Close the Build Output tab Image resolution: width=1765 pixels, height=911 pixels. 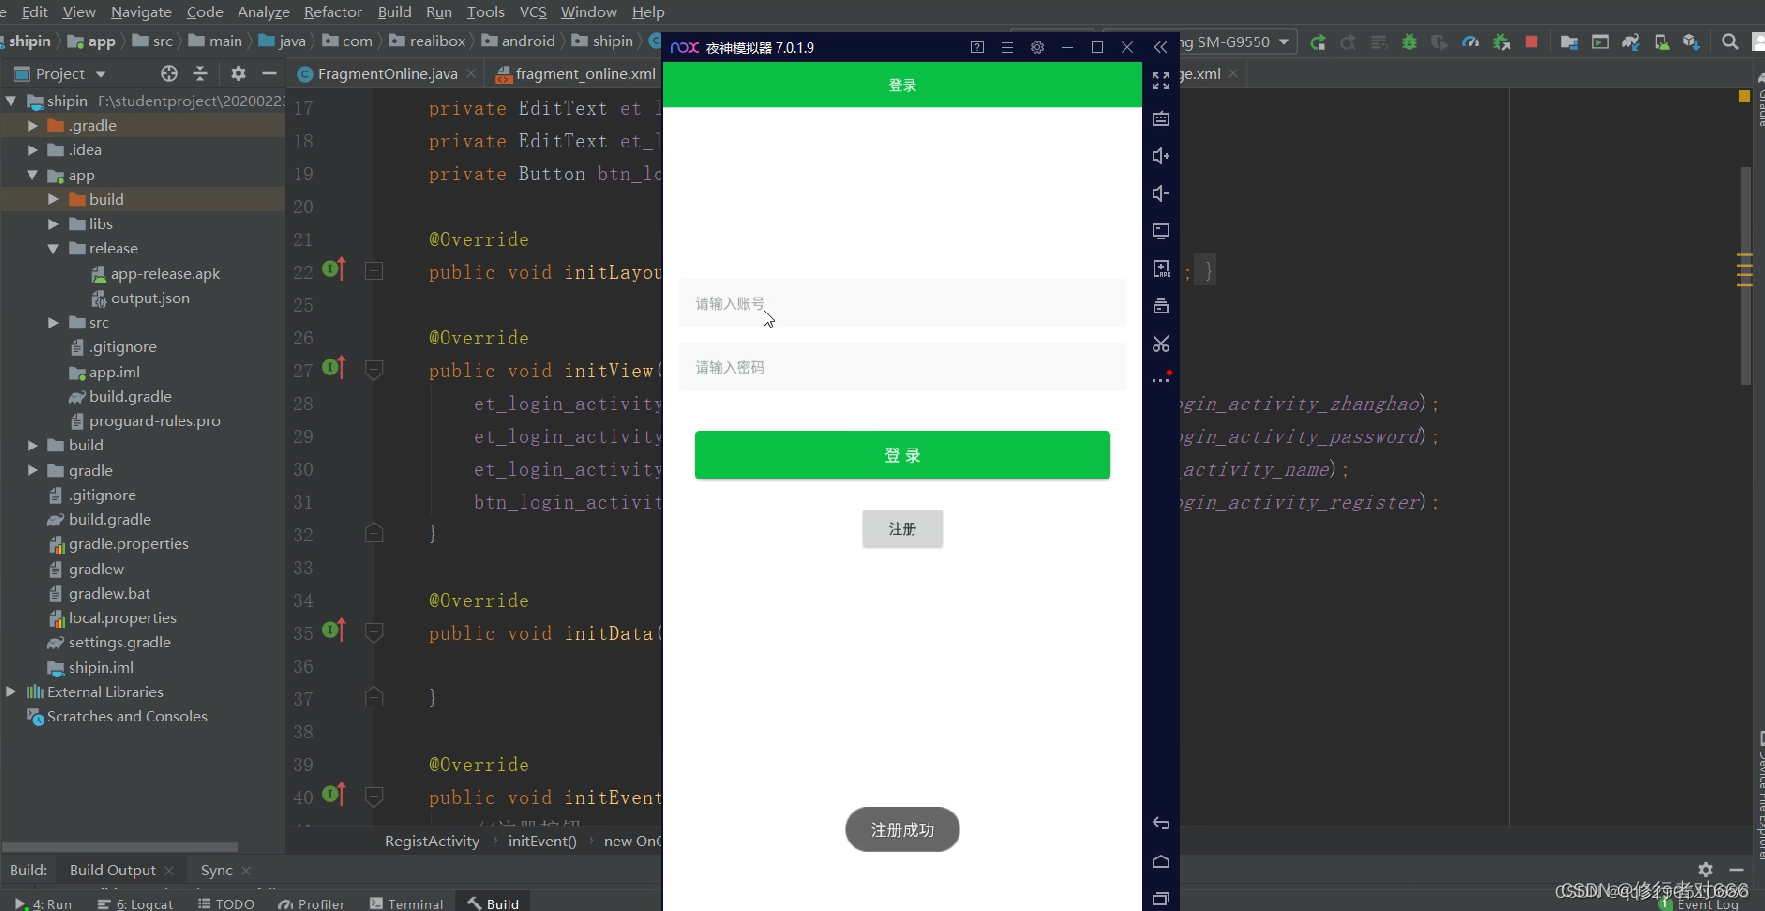point(169,871)
